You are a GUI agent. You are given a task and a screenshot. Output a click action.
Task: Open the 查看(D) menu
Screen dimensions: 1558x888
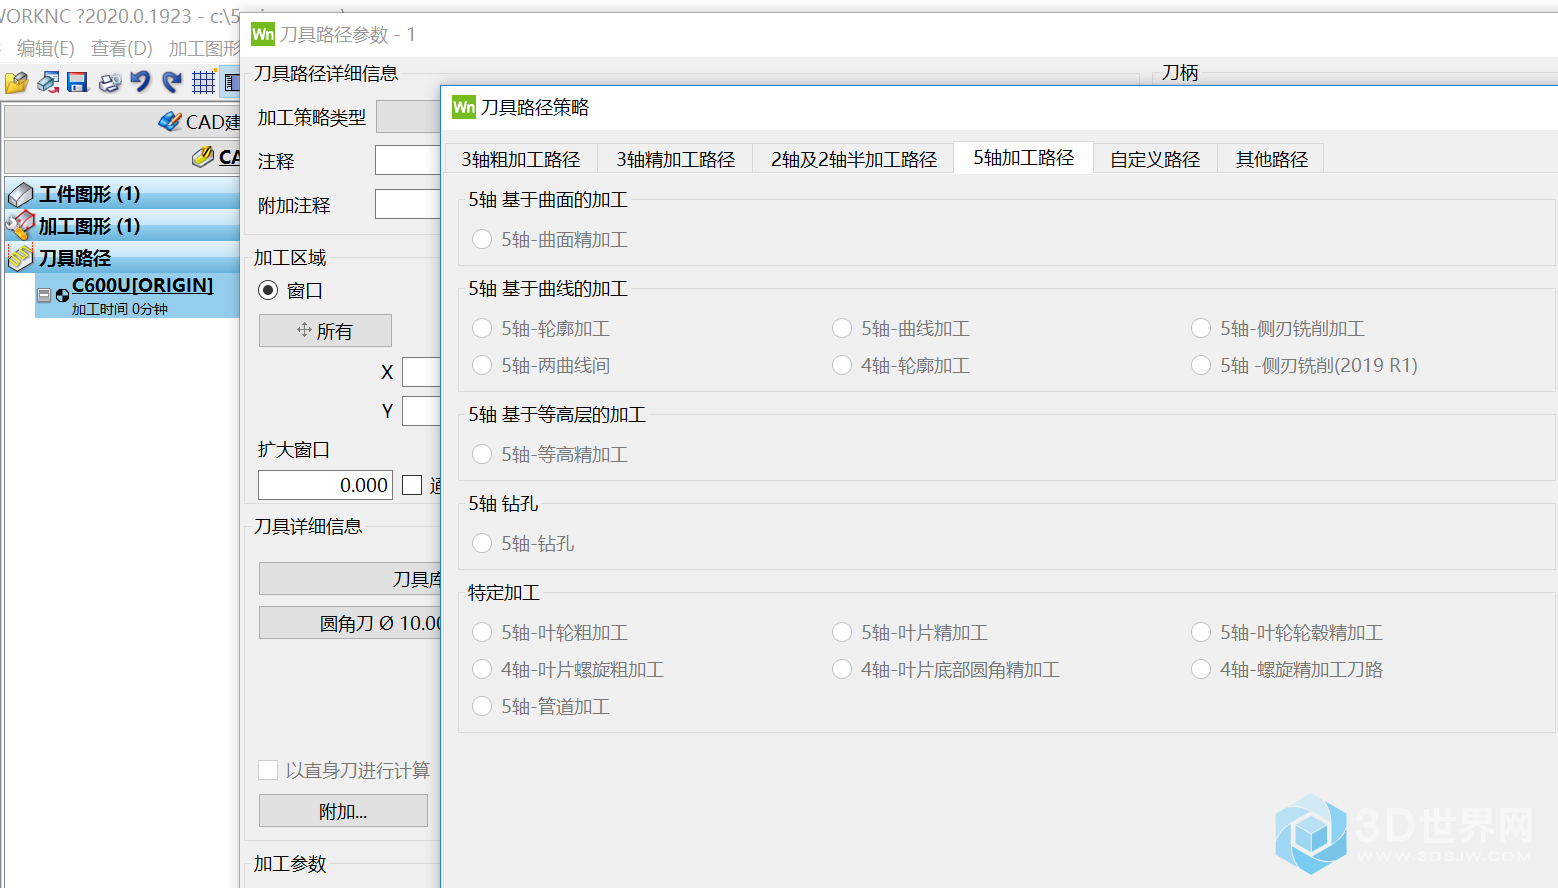click(x=122, y=48)
